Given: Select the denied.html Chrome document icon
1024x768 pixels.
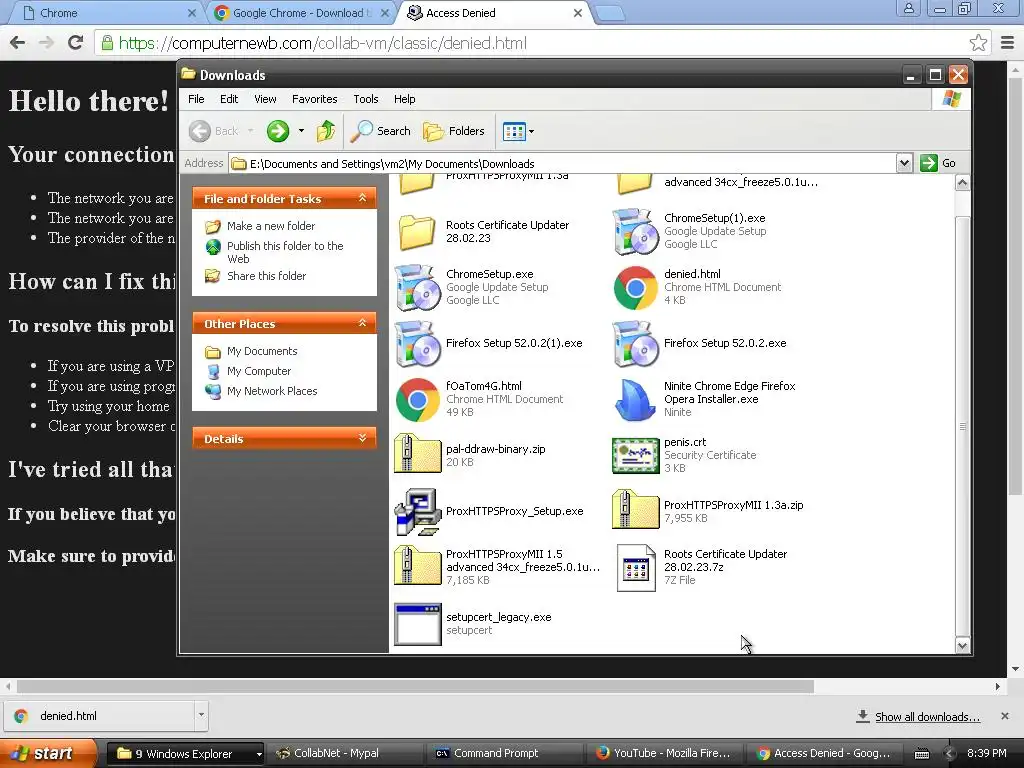Looking at the screenshot, I should 635,287.
